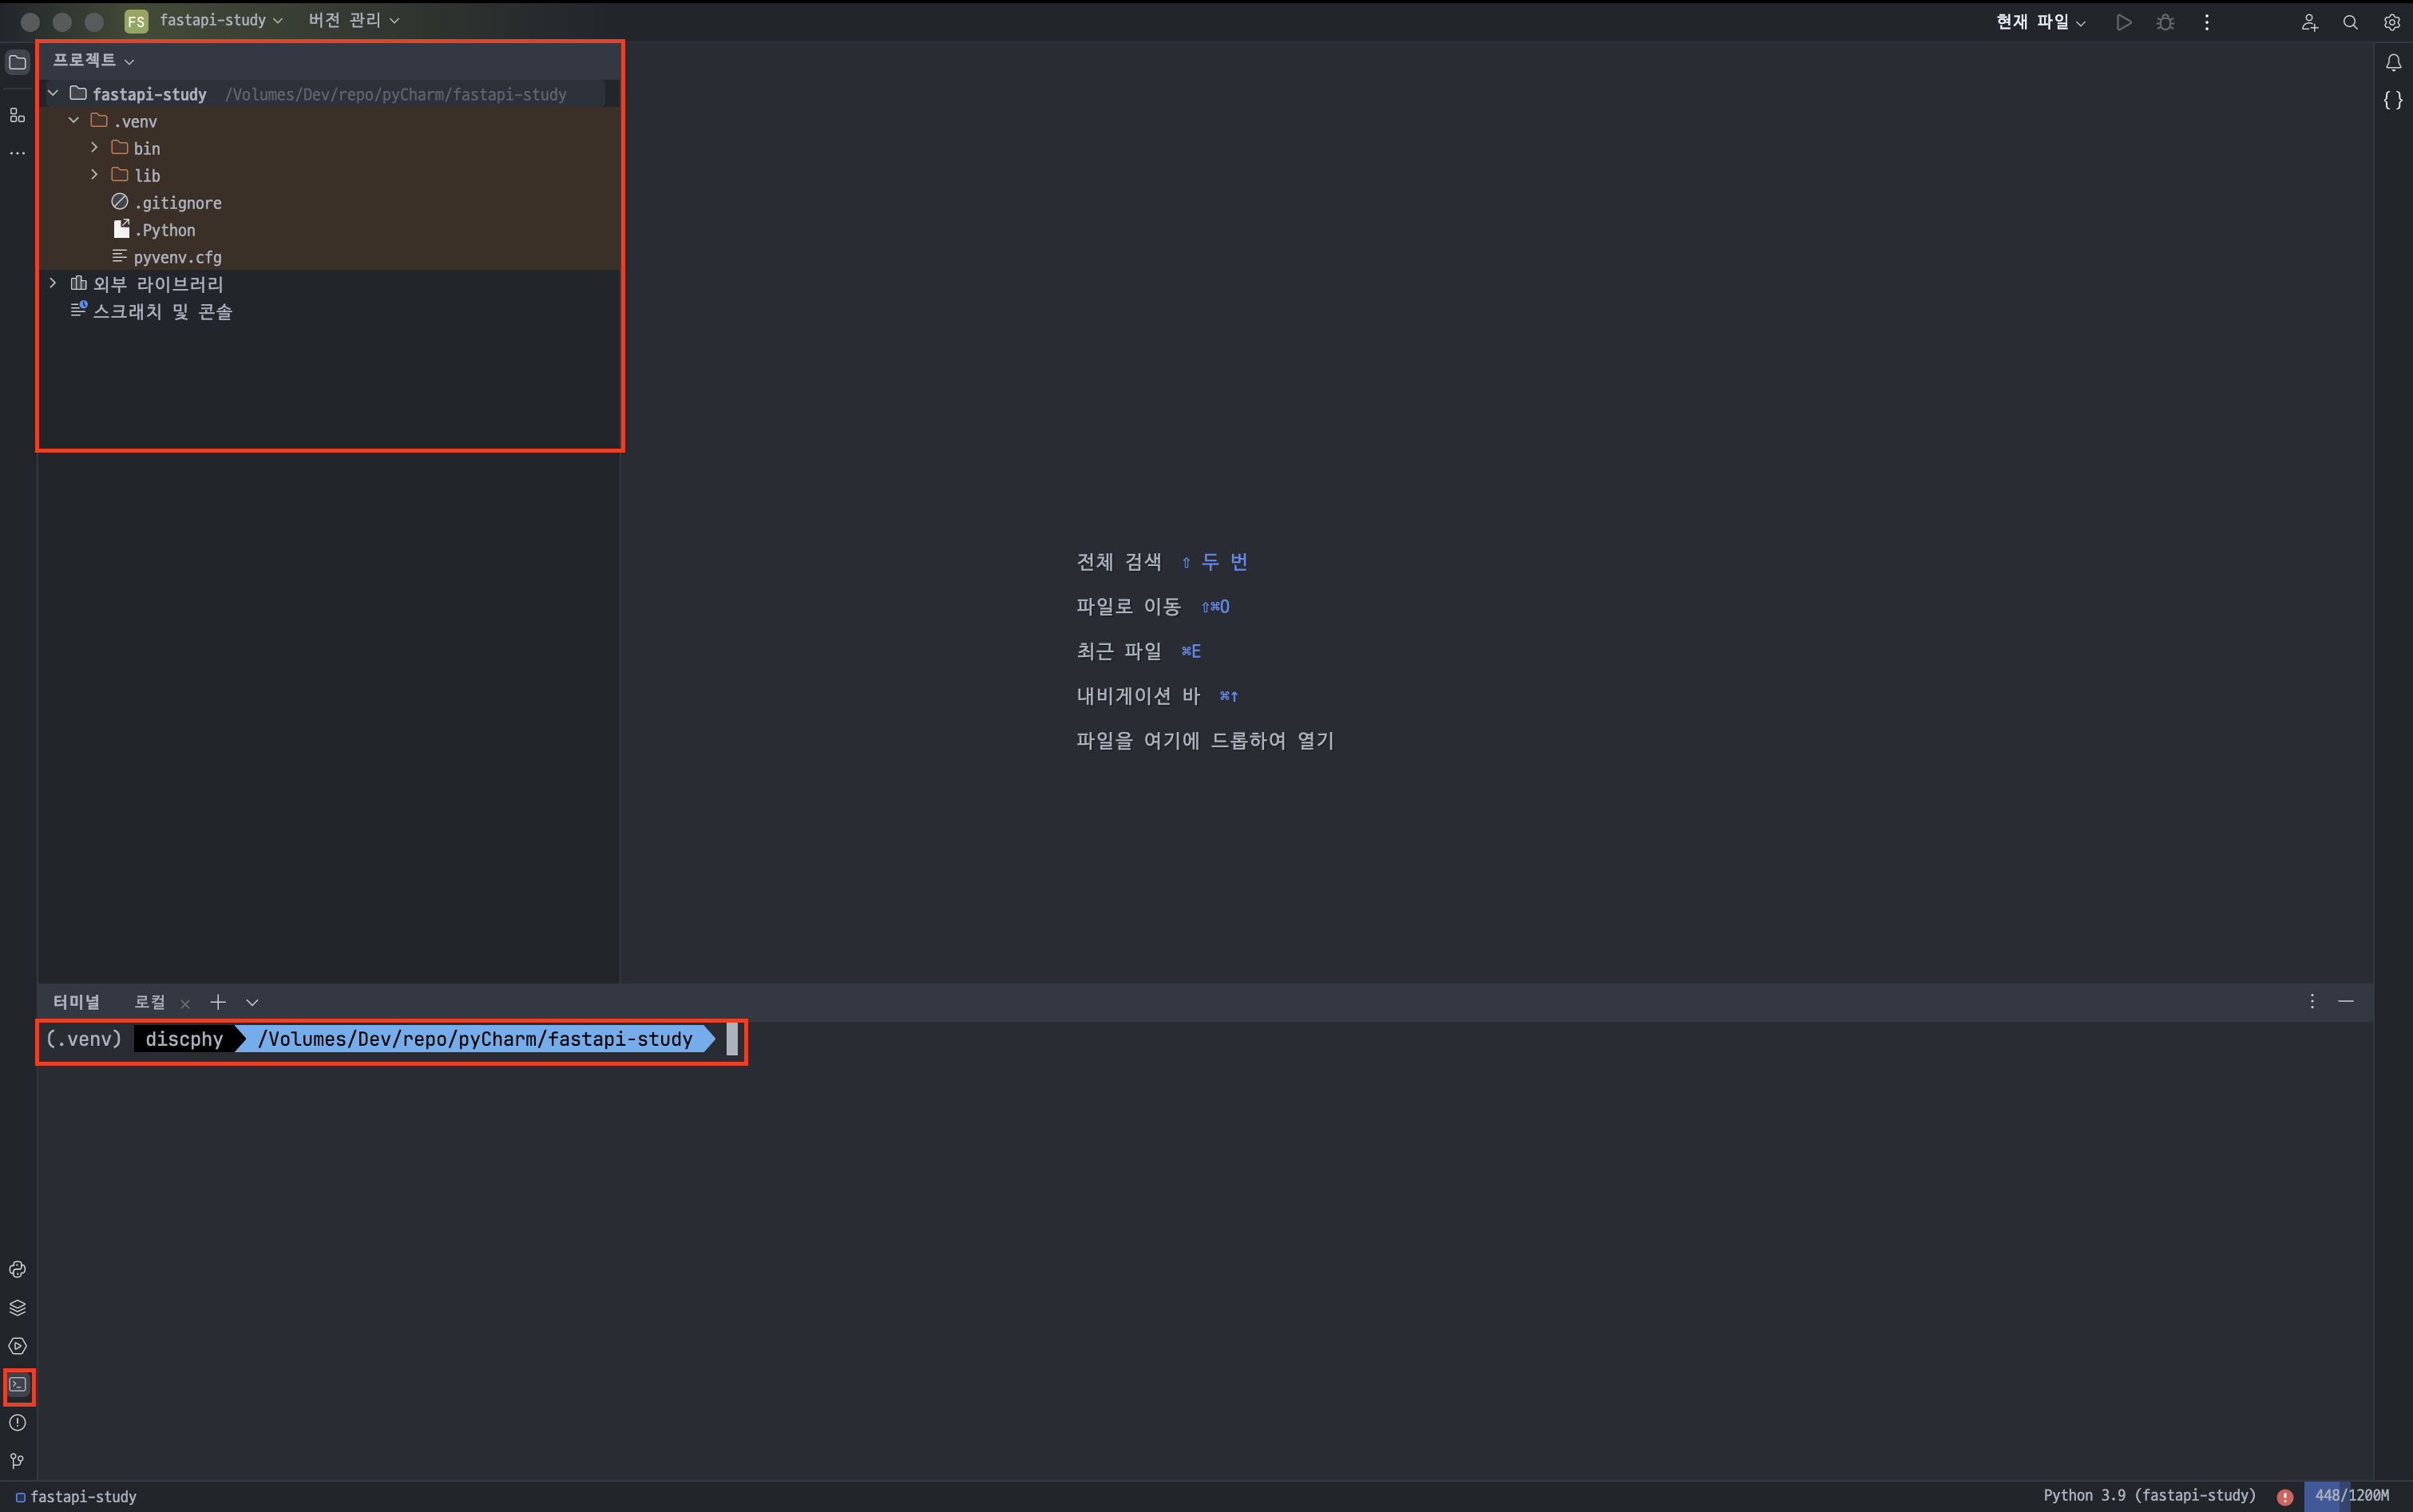Click the discphy segment in terminal prompt
This screenshot has height=1512, width=2413.
click(x=185, y=1039)
